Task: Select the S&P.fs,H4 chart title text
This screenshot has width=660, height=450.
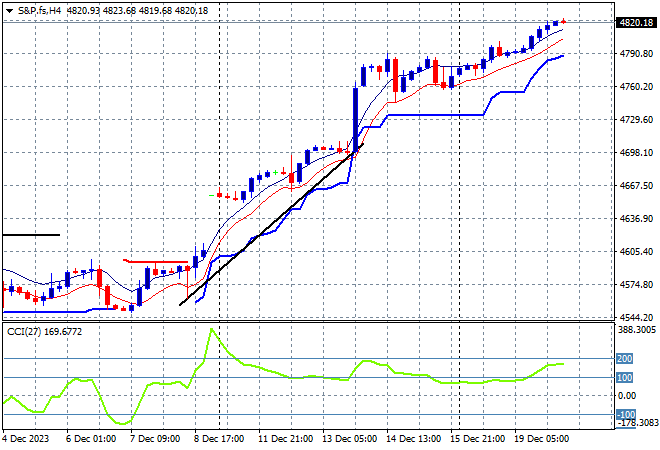Action: click(x=40, y=11)
